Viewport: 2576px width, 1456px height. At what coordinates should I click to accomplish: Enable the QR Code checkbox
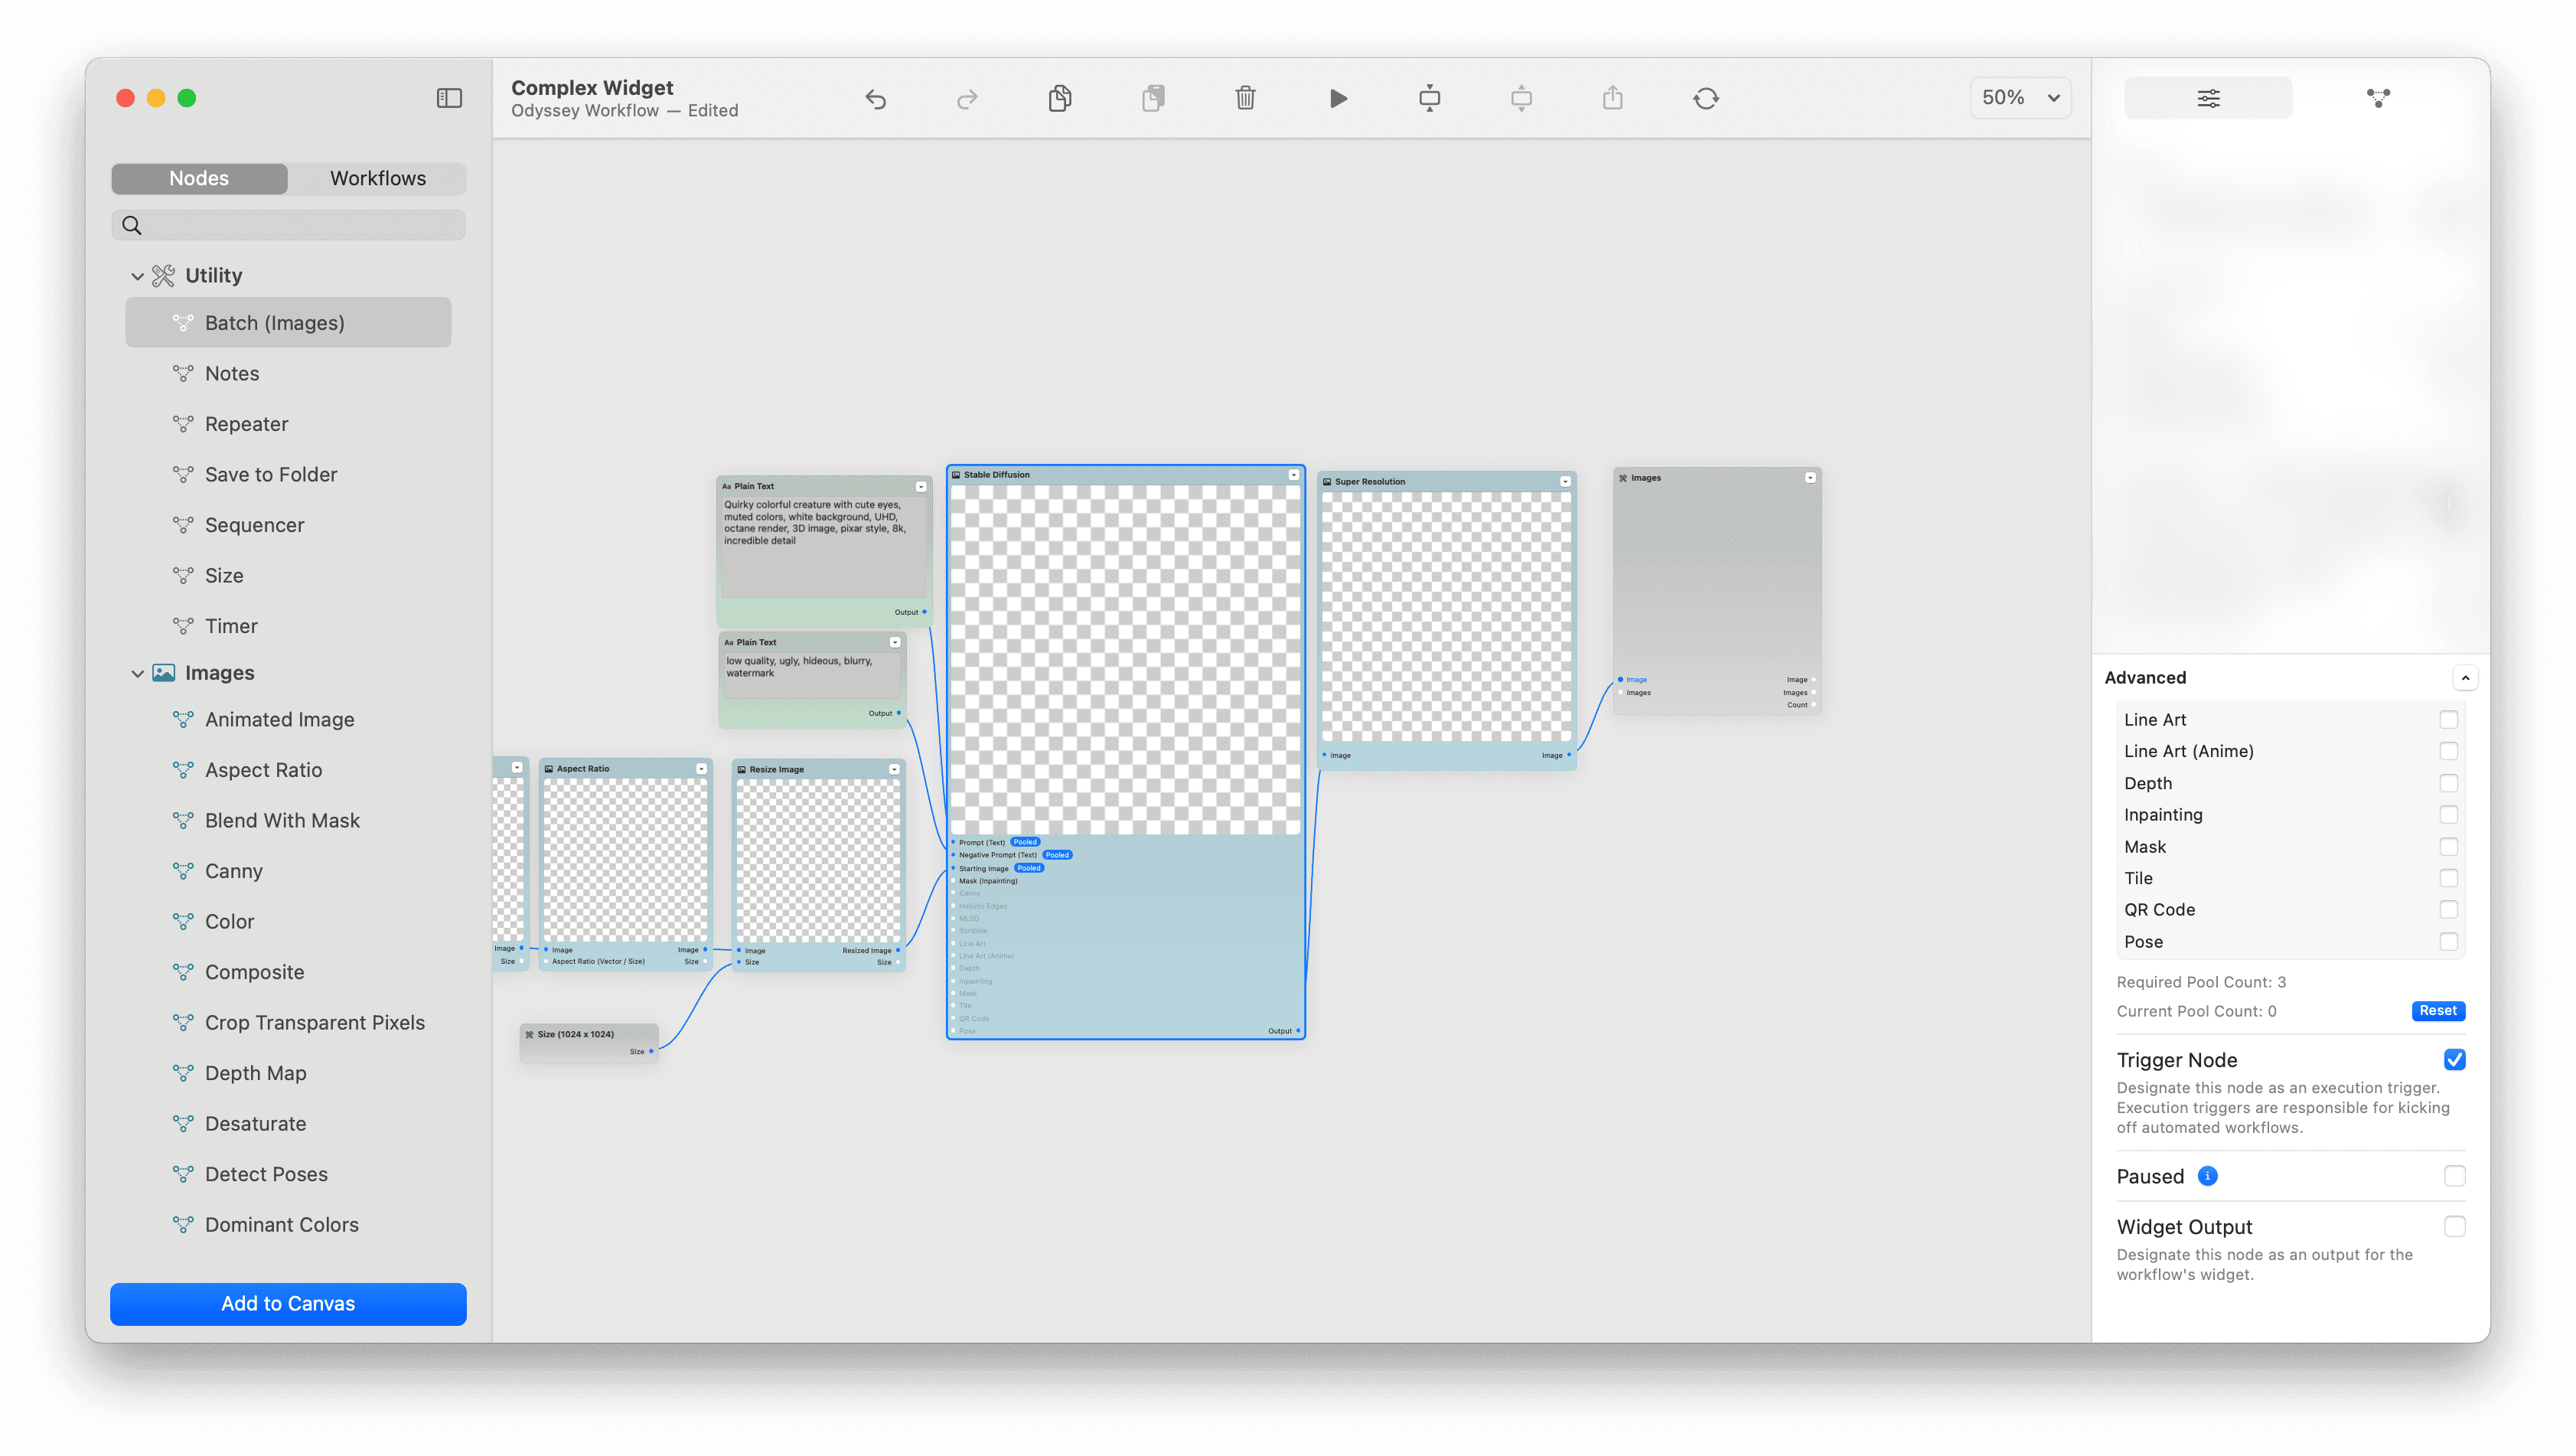[x=2449, y=910]
